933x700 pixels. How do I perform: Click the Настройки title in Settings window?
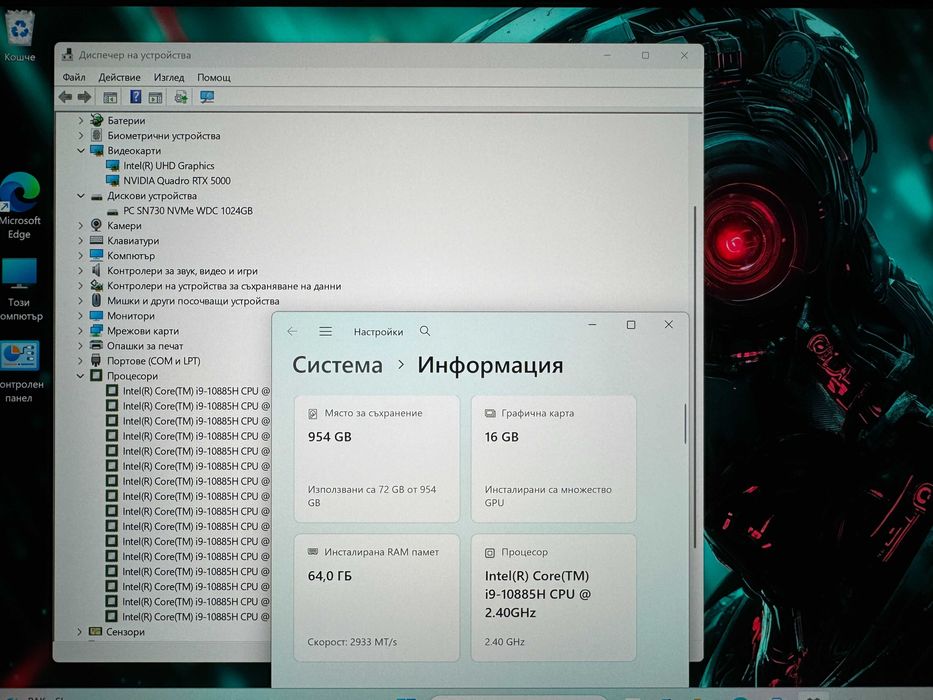378,332
